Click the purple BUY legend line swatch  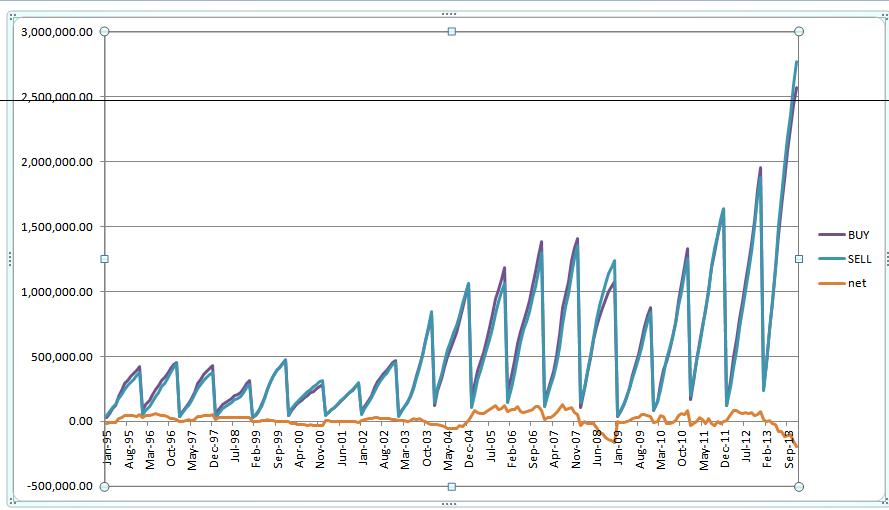832,235
